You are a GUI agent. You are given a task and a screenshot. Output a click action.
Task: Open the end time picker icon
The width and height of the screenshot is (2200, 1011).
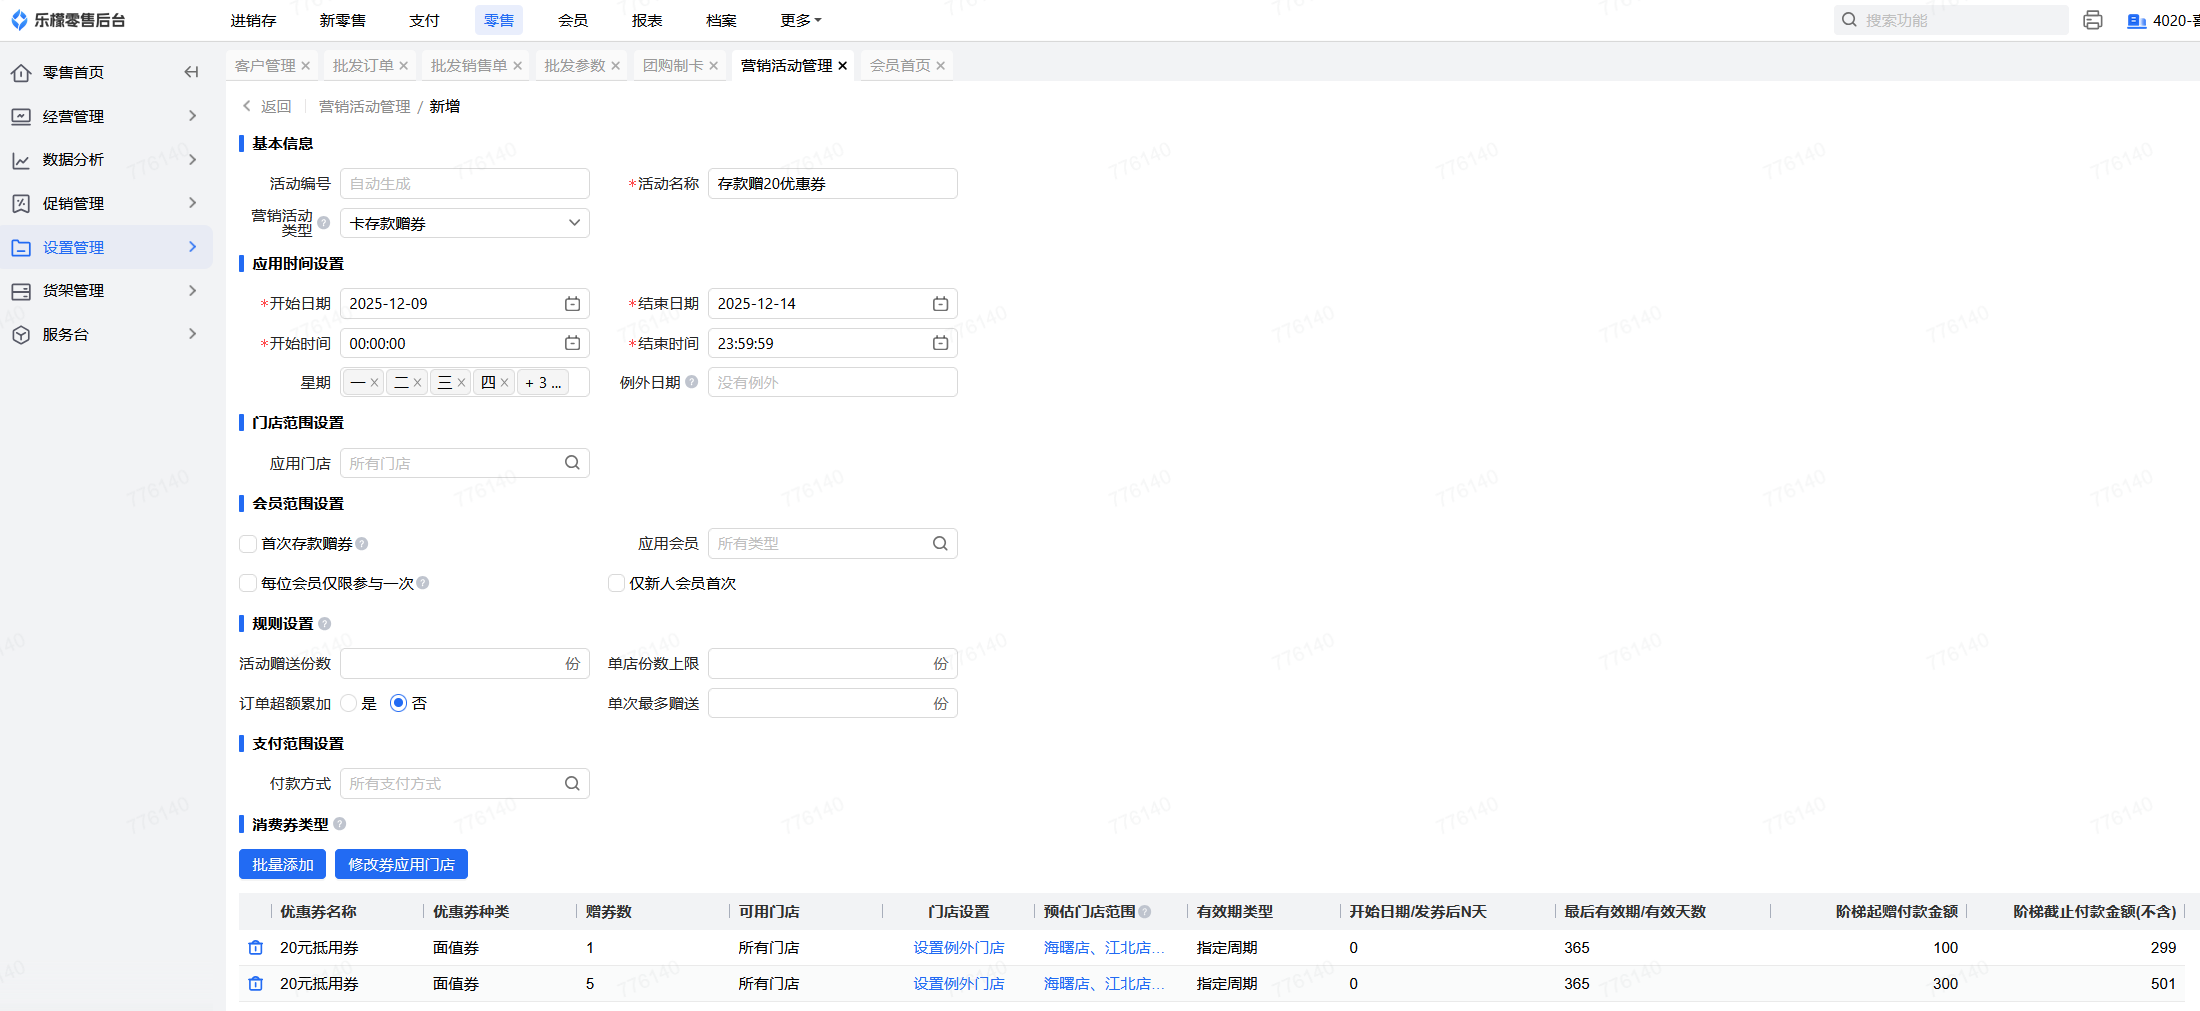click(940, 343)
